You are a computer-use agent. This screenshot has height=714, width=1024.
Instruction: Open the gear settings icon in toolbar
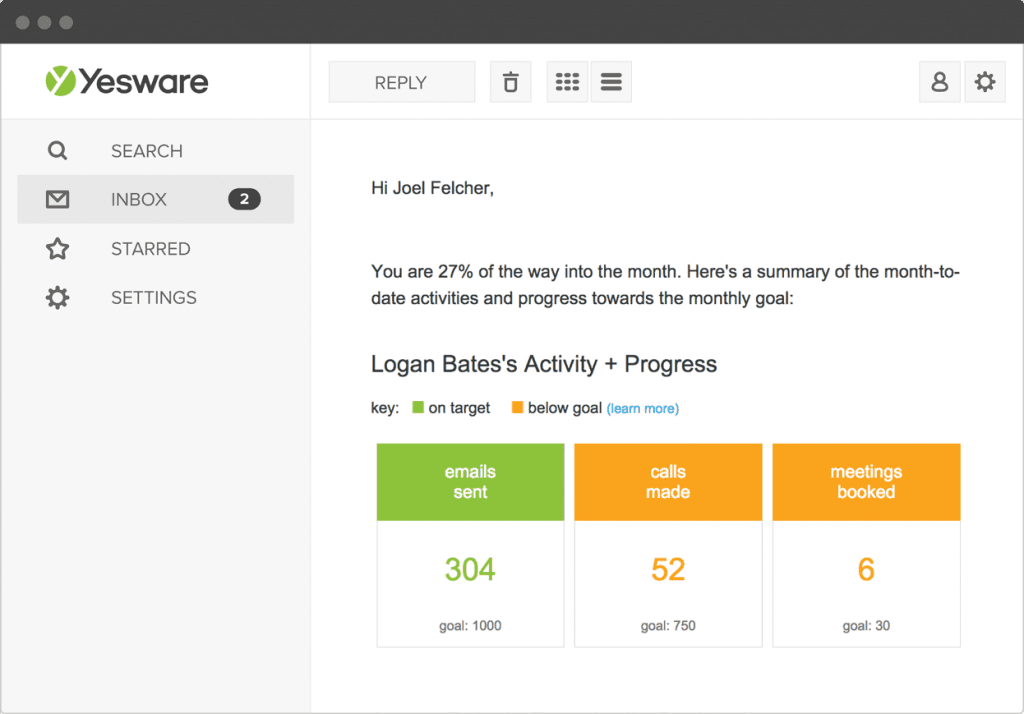coord(985,83)
